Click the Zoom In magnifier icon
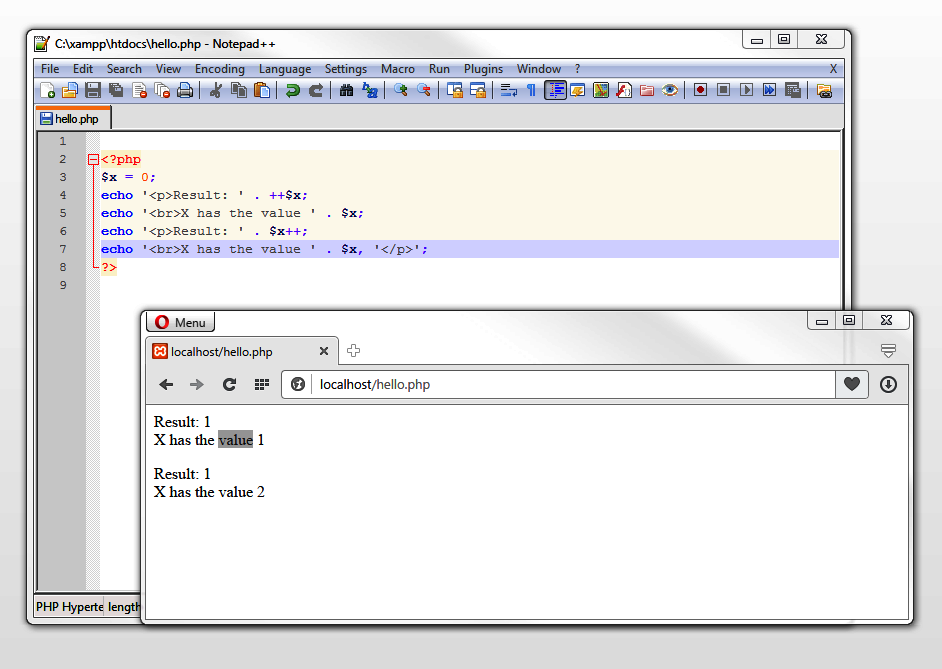 pyautogui.click(x=400, y=90)
